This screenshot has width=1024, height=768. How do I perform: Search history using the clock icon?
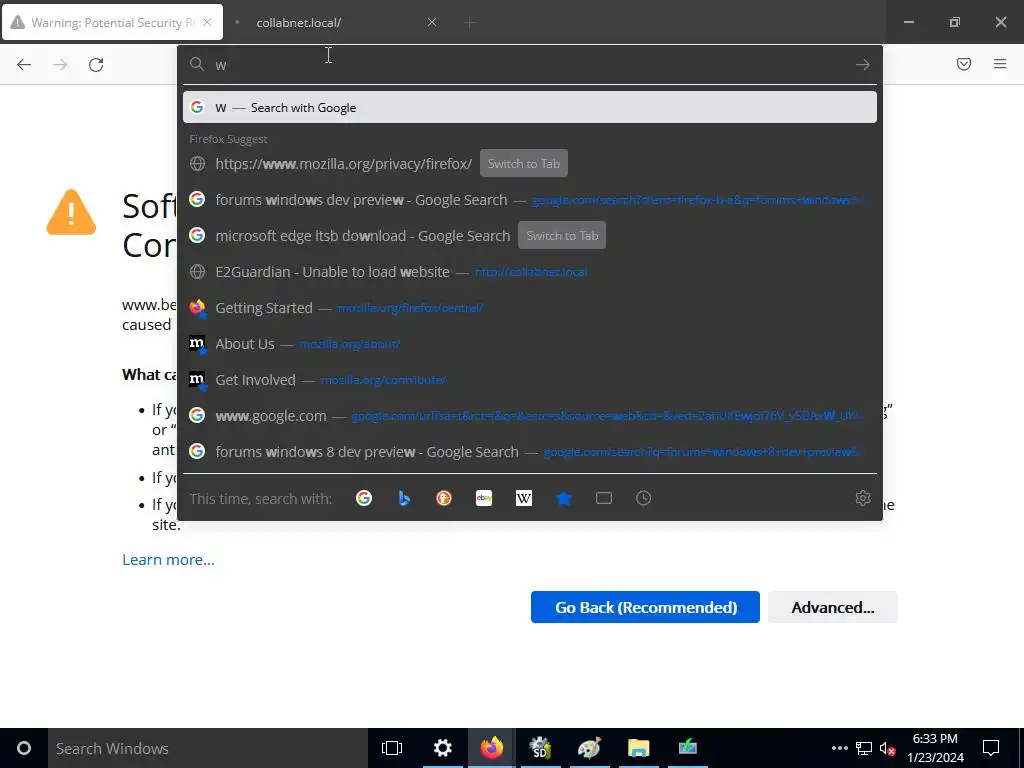coord(643,498)
